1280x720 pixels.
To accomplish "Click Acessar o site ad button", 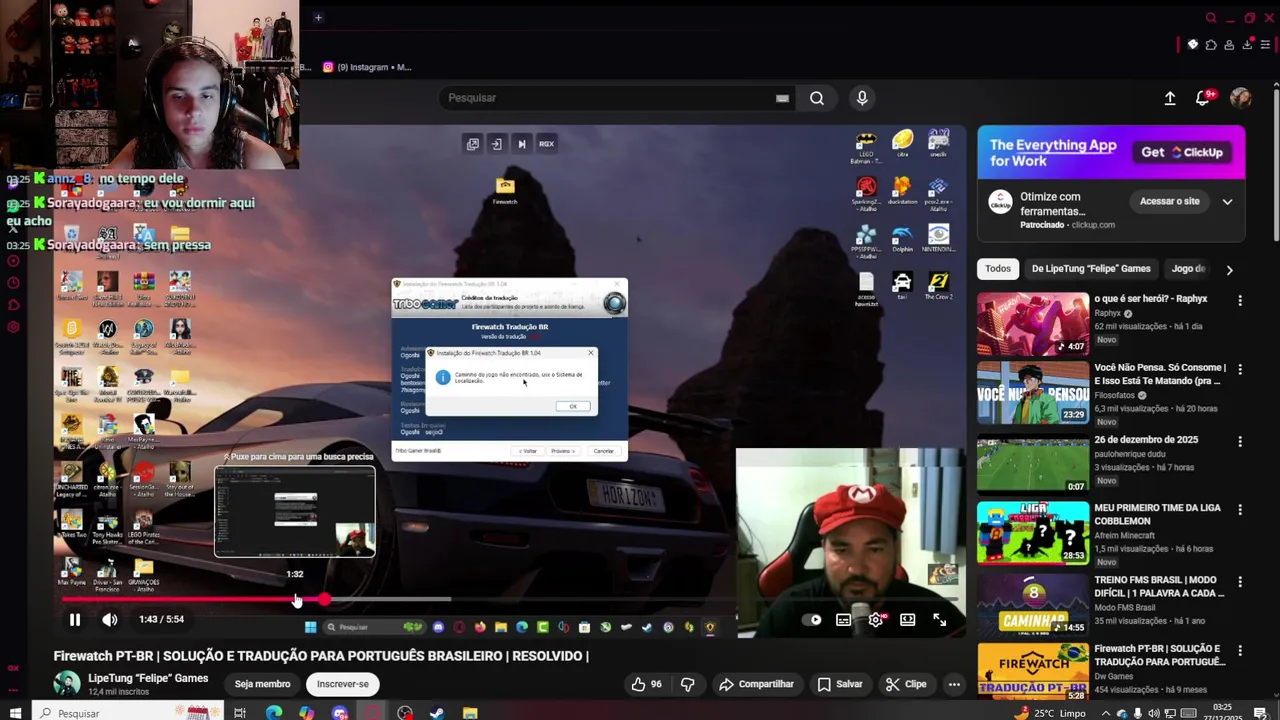I will pos(1169,201).
